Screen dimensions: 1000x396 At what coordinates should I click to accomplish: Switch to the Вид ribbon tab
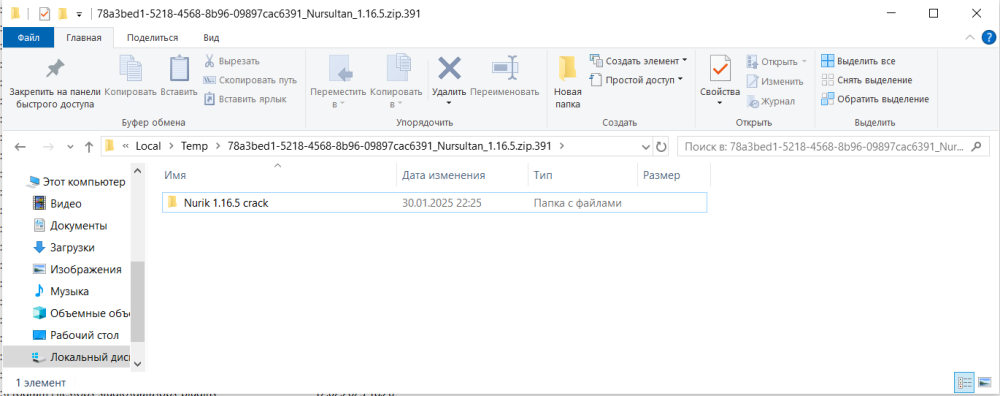[211, 38]
